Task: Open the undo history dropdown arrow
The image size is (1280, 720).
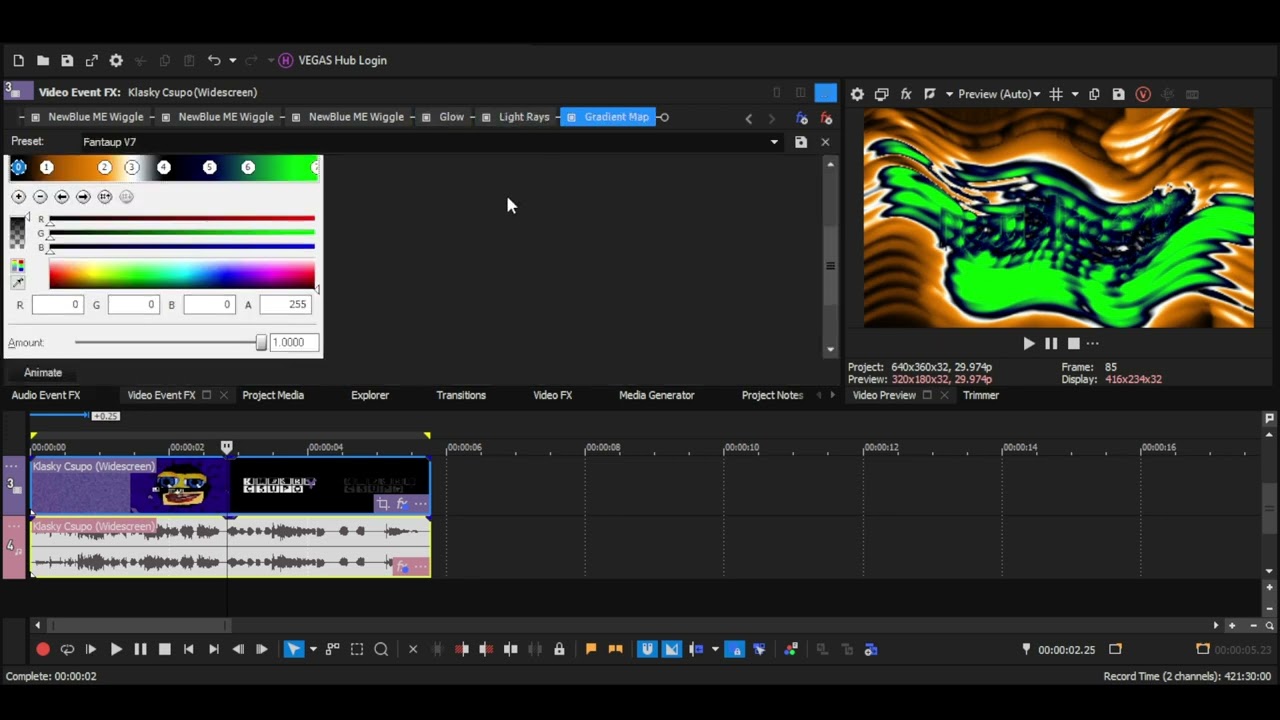Action: pyautogui.click(x=232, y=61)
